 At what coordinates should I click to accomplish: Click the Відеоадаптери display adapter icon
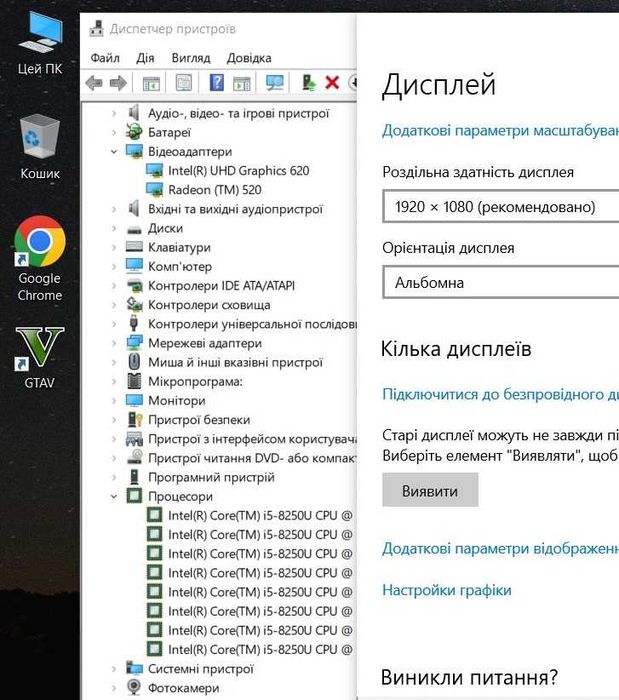pyautogui.click(x=134, y=151)
